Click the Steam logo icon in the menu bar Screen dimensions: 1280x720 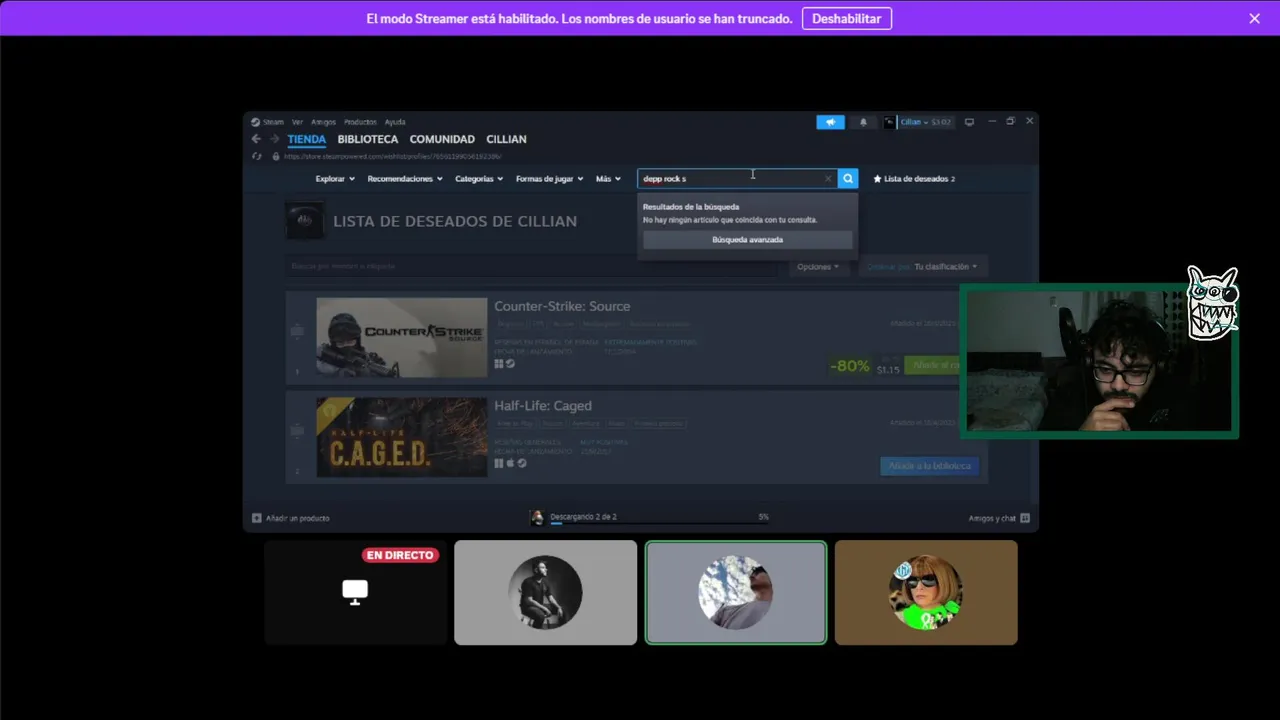[256, 122]
